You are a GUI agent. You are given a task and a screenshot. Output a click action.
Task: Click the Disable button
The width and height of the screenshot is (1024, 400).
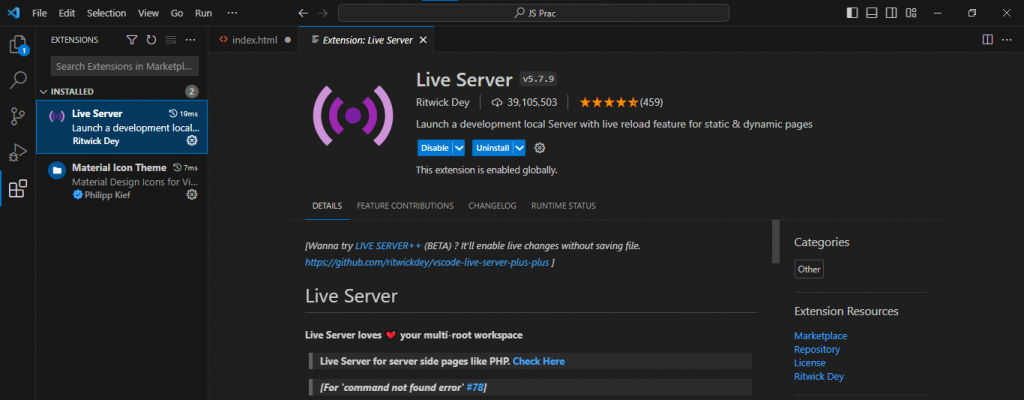coord(435,148)
